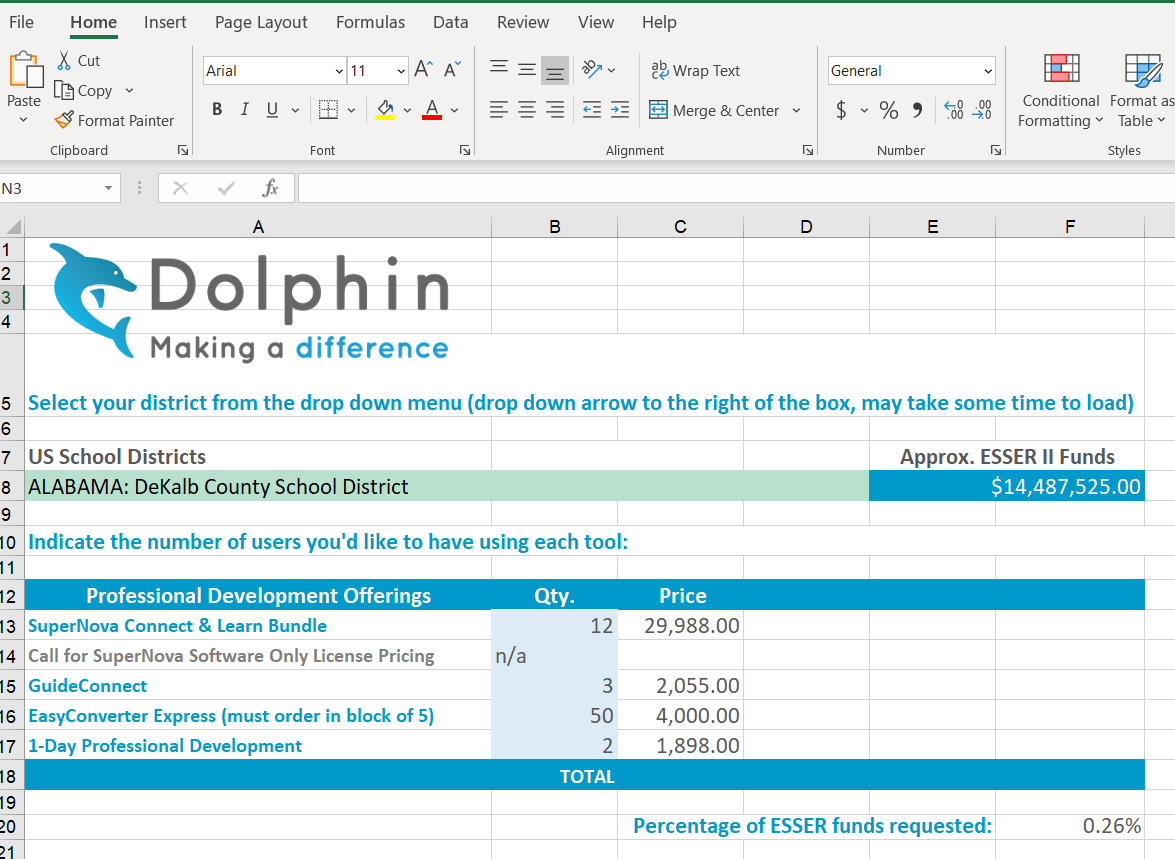Apply Percent Style format
The image size is (1175, 859).
coord(889,110)
